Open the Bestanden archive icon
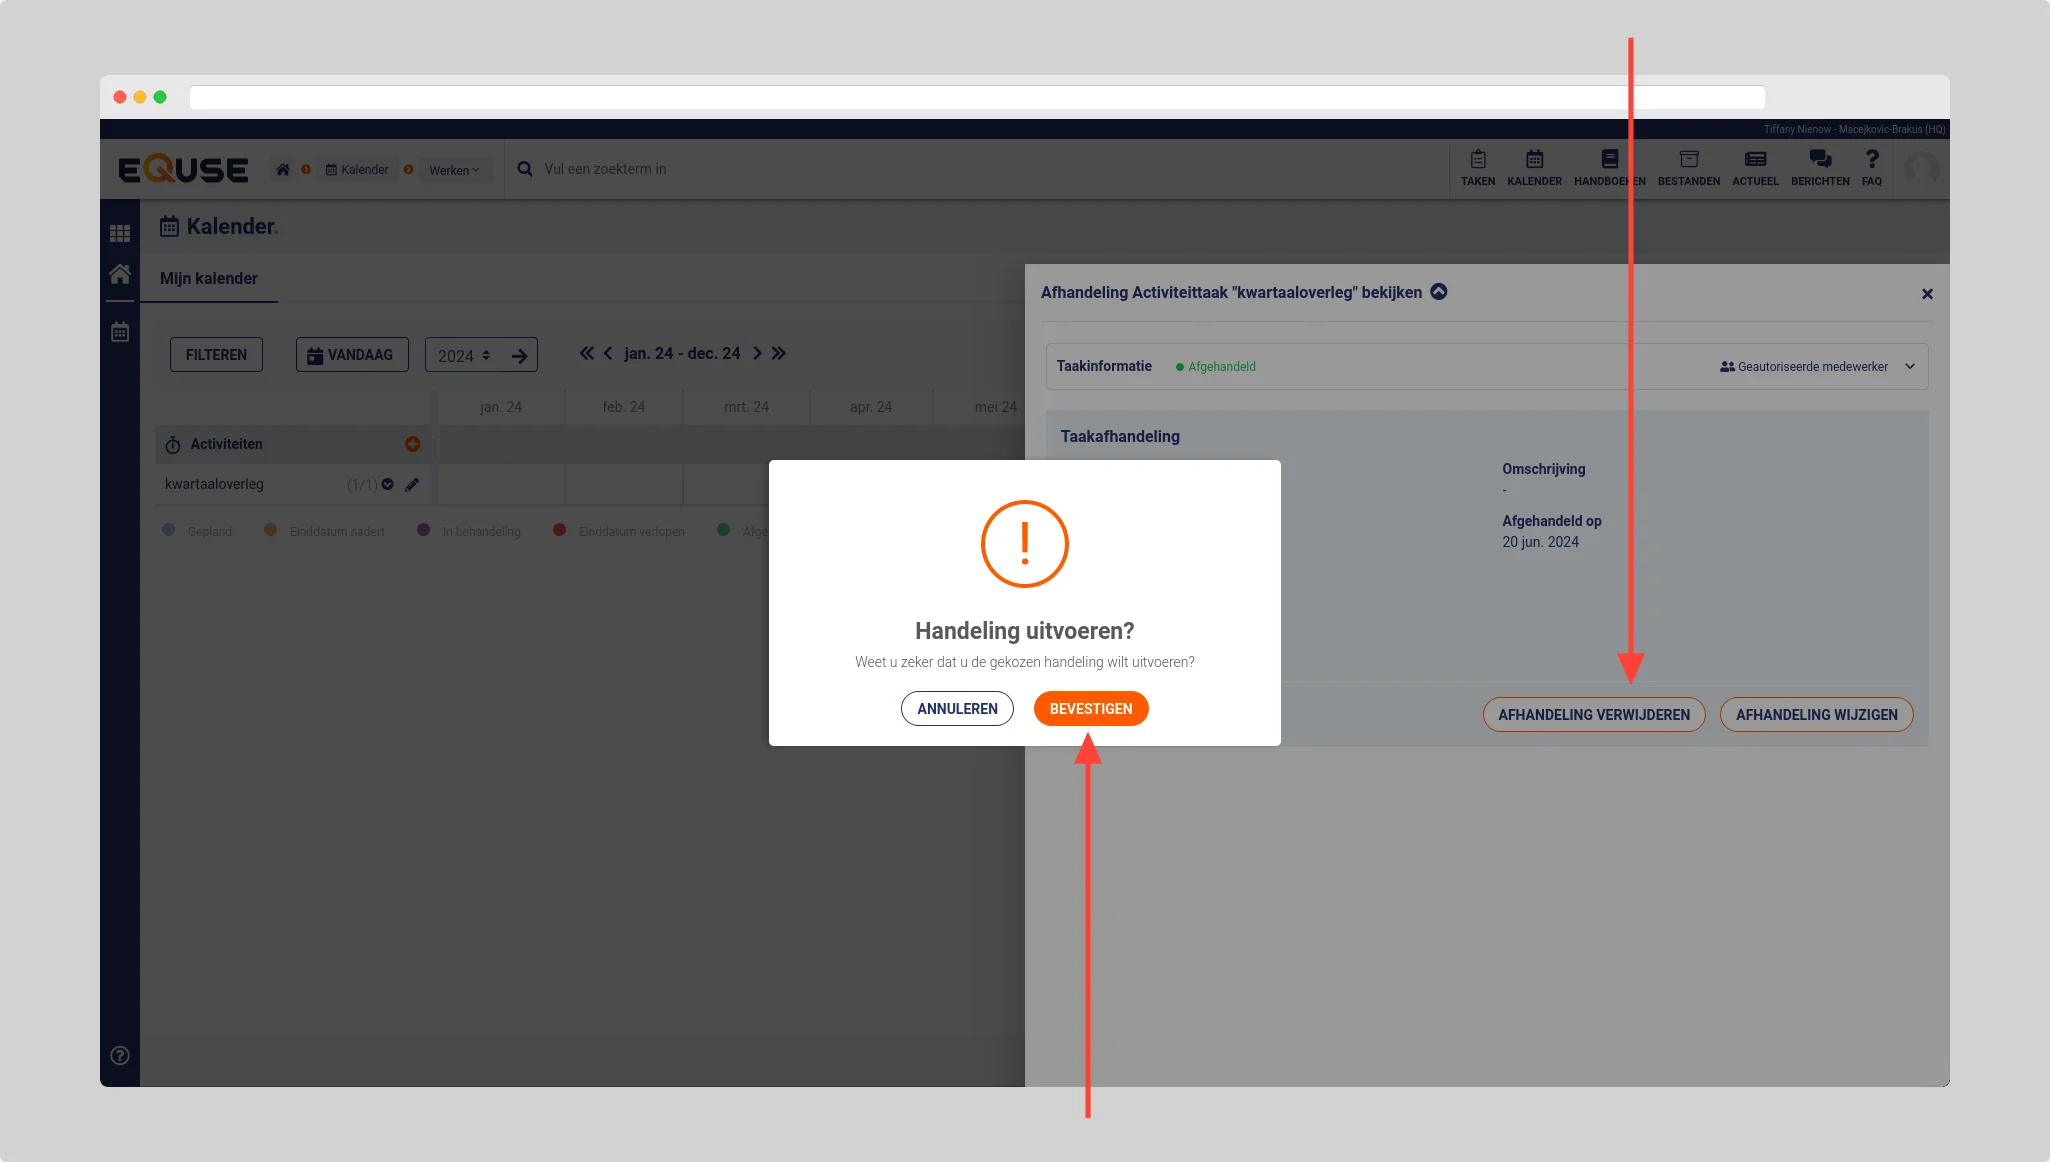This screenshot has height=1162, width=2050. (1688, 167)
